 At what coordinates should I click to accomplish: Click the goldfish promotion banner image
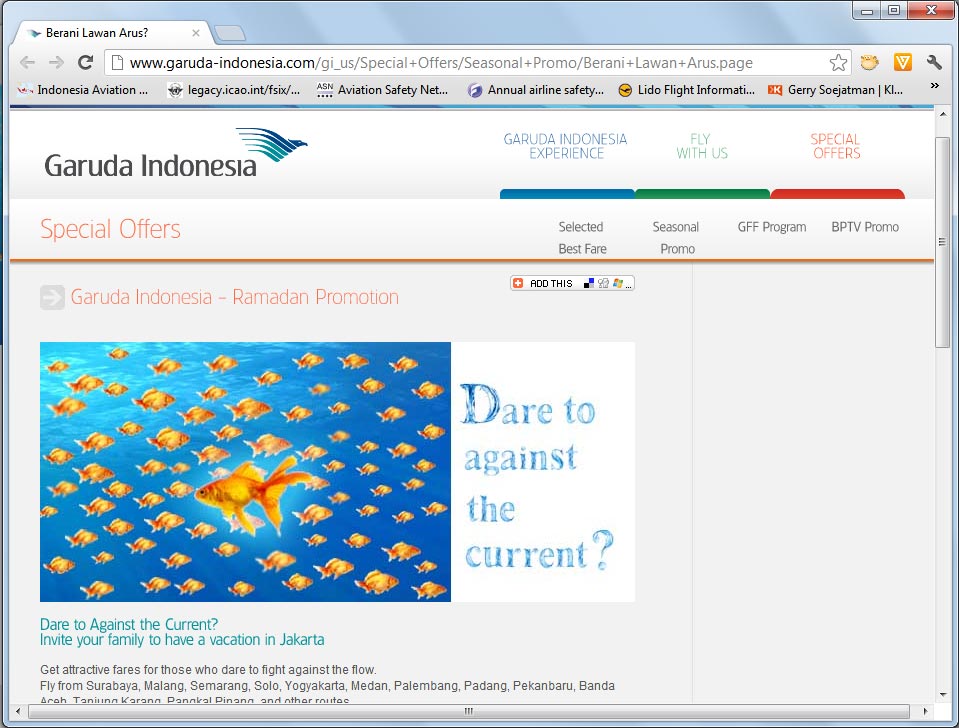click(x=337, y=472)
